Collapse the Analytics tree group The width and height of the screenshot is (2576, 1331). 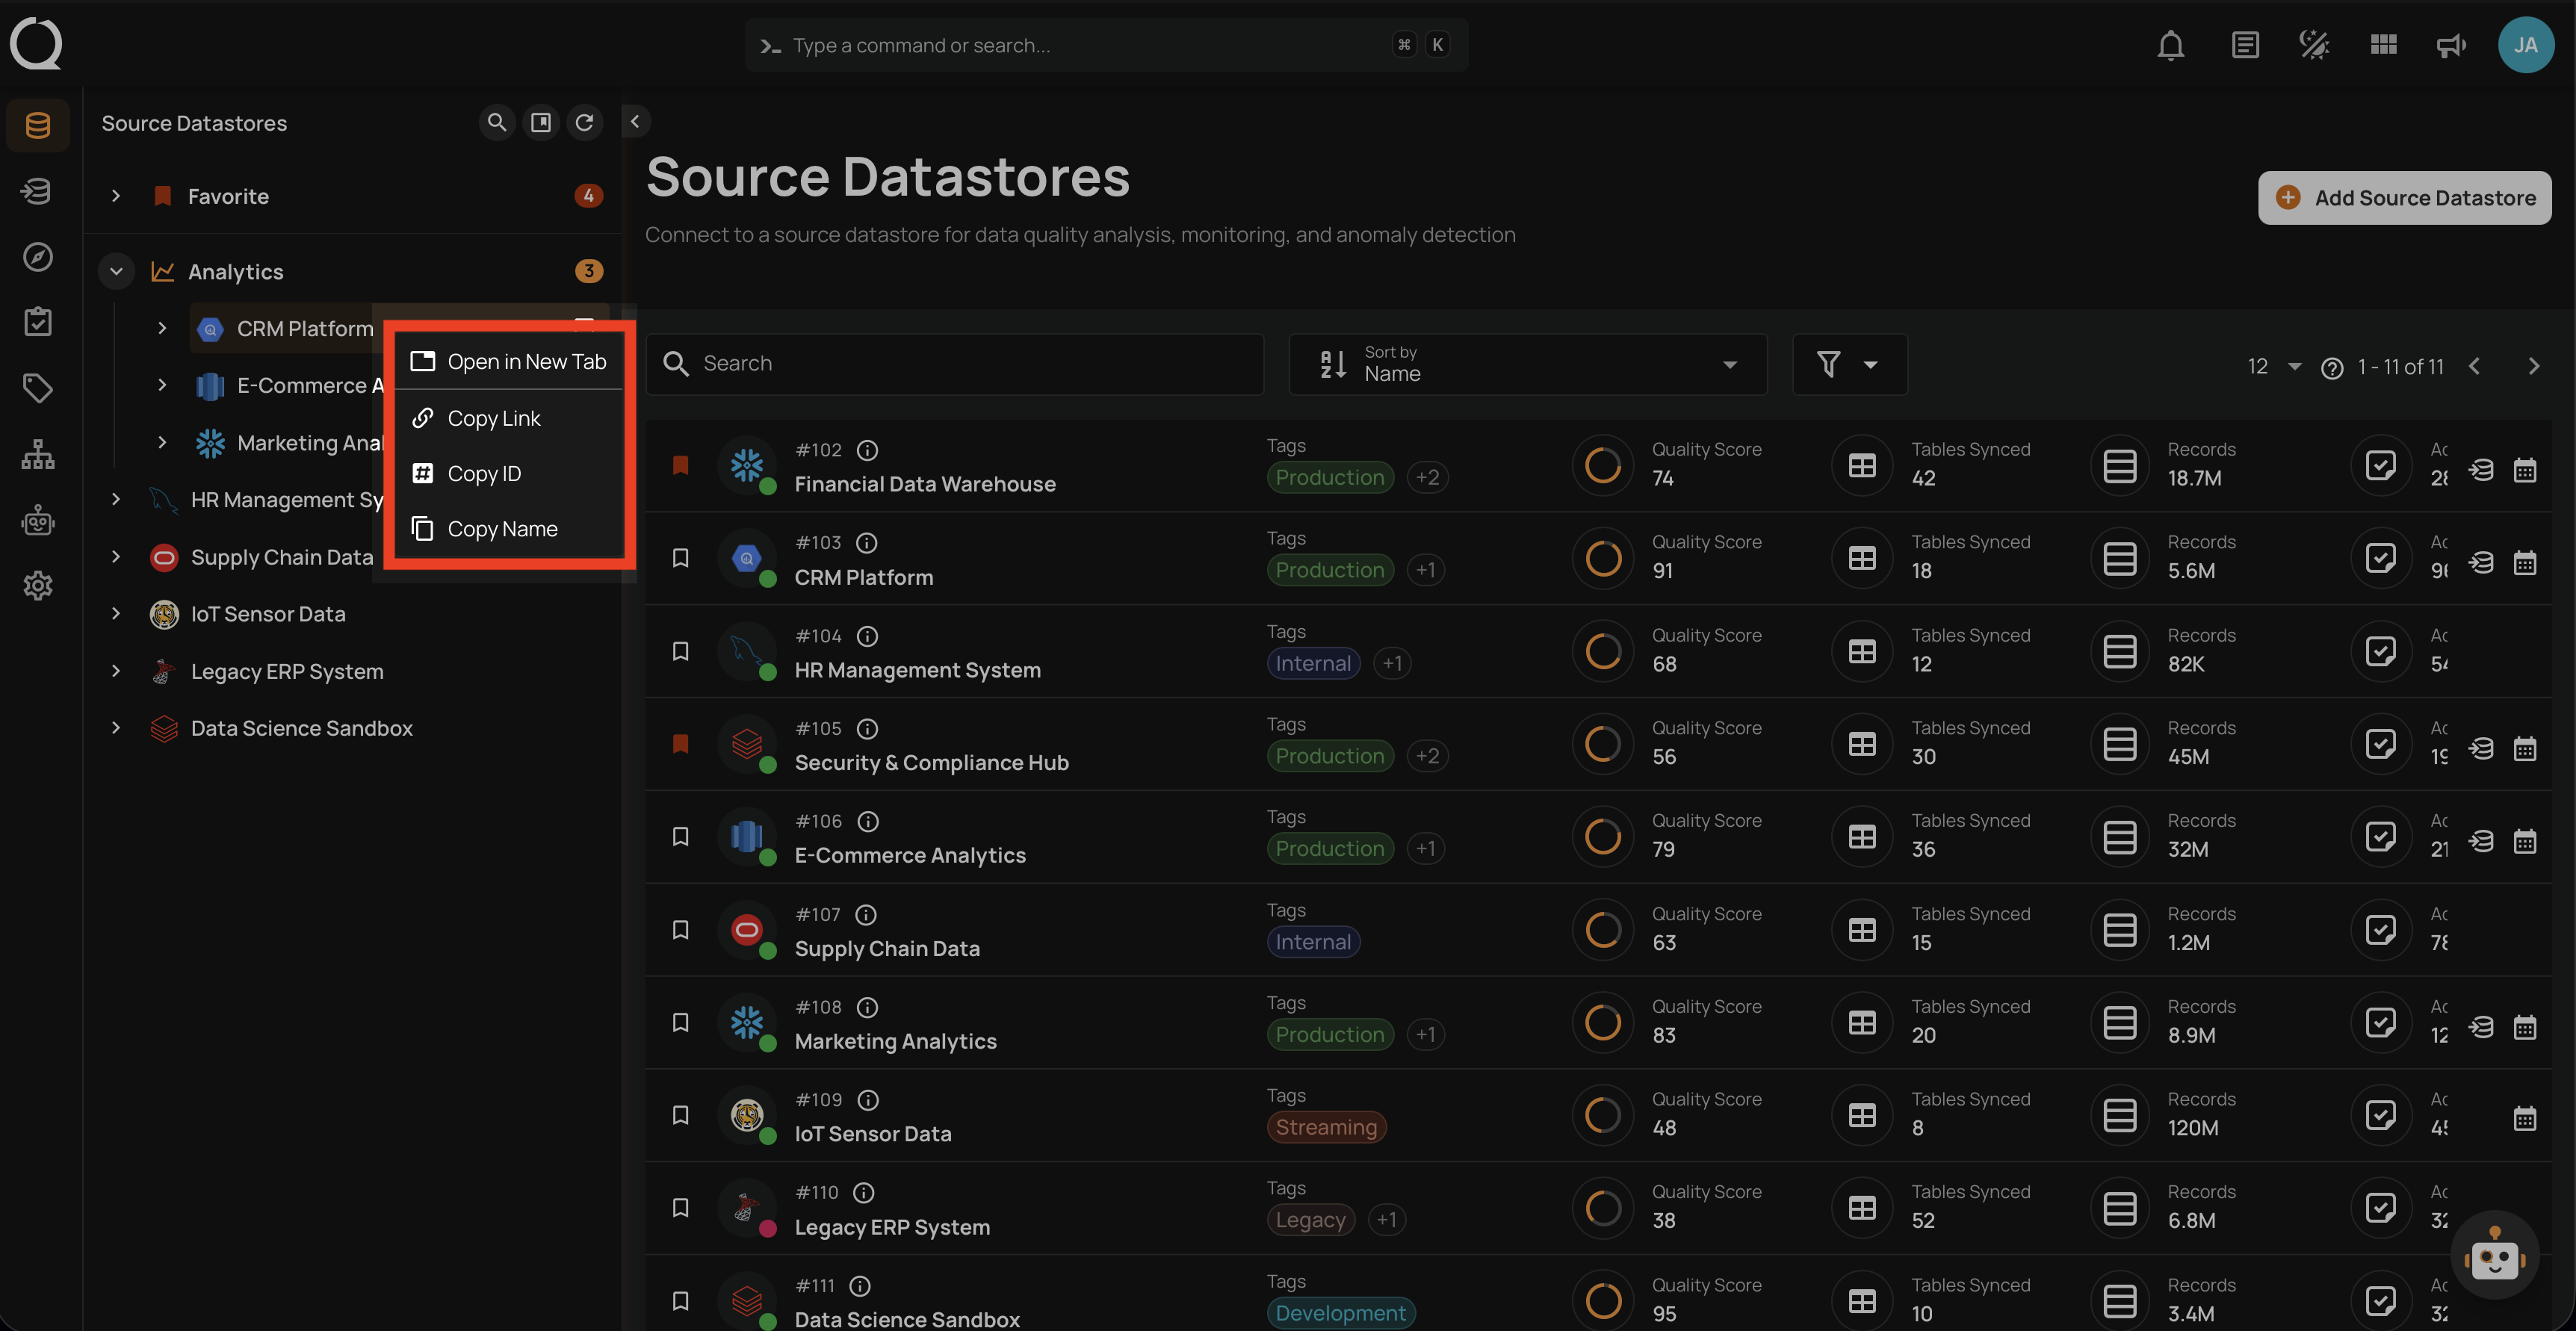(x=116, y=271)
